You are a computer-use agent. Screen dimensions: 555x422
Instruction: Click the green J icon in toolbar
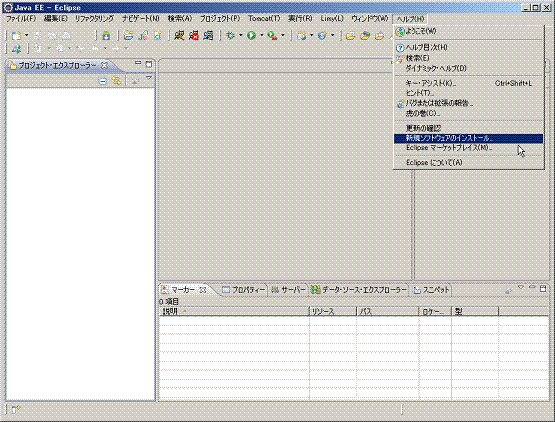[143, 35]
